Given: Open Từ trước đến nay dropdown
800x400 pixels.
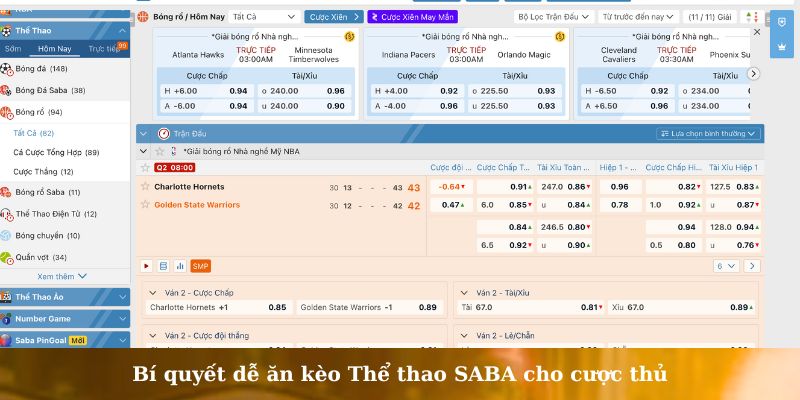Looking at the screenshot, I should coord(638,17).
